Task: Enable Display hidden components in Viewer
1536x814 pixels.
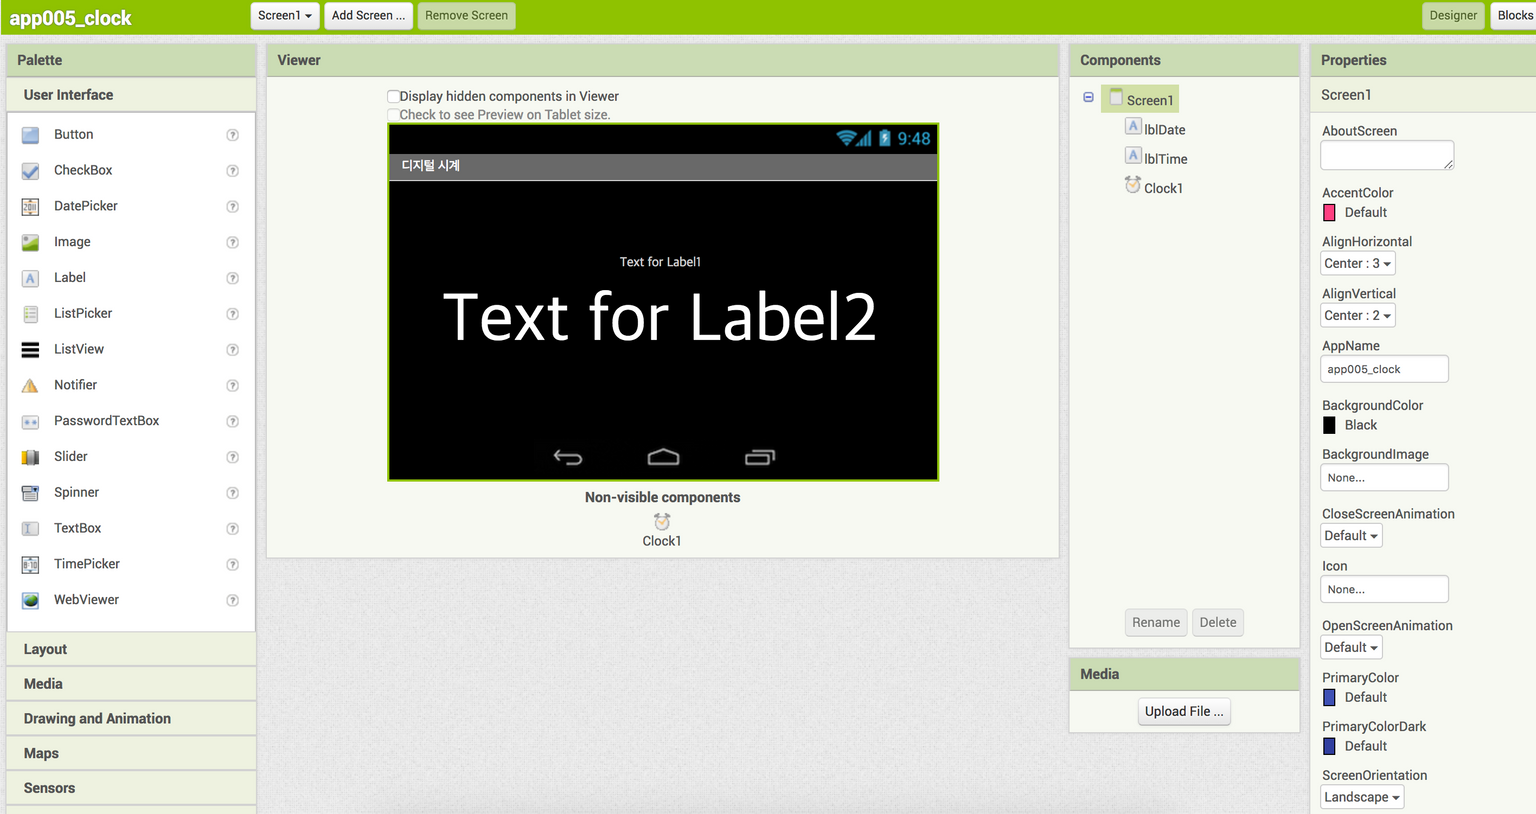Action: coord(393,97)
